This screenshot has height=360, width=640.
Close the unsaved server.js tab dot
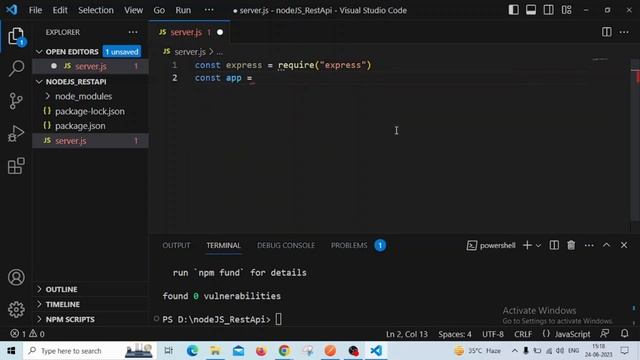click(220, 32)
